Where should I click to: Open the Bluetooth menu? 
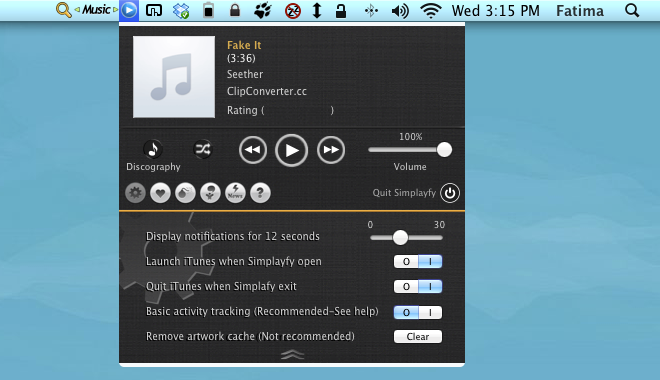(371, 11)
